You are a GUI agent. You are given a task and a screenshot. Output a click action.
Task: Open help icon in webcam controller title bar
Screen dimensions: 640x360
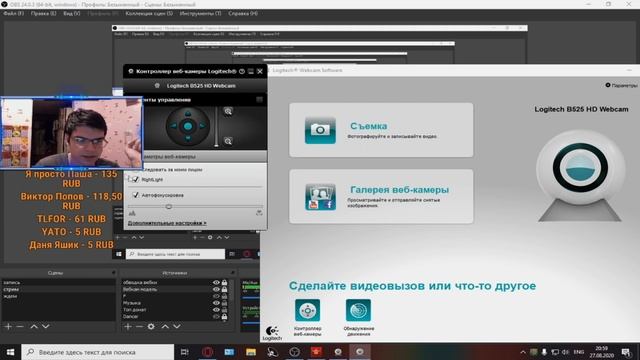tap(242, 71)
